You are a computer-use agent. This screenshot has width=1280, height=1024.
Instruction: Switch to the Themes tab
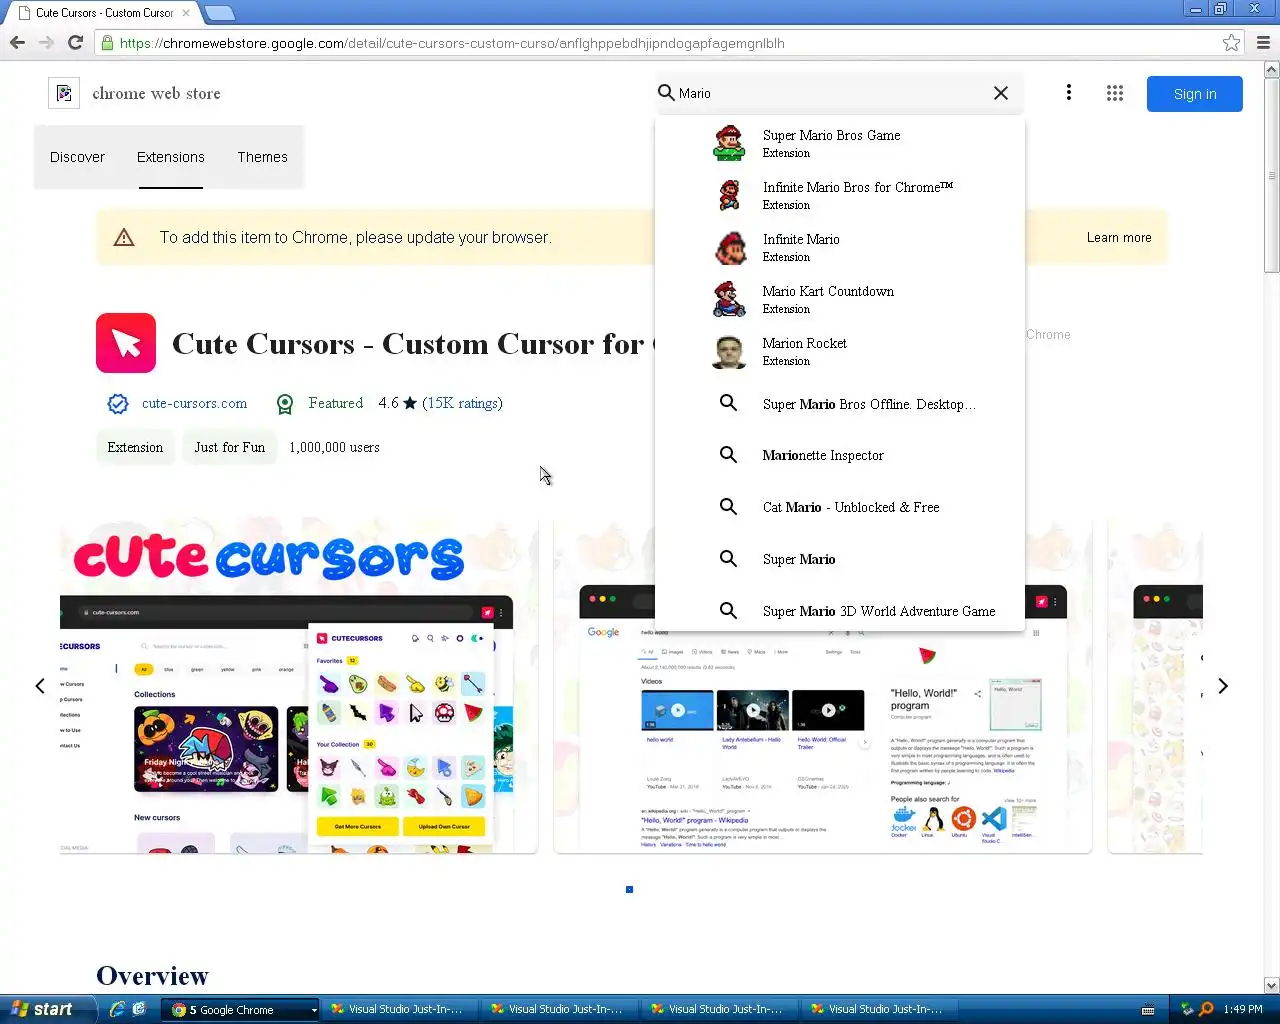(262, 157)
